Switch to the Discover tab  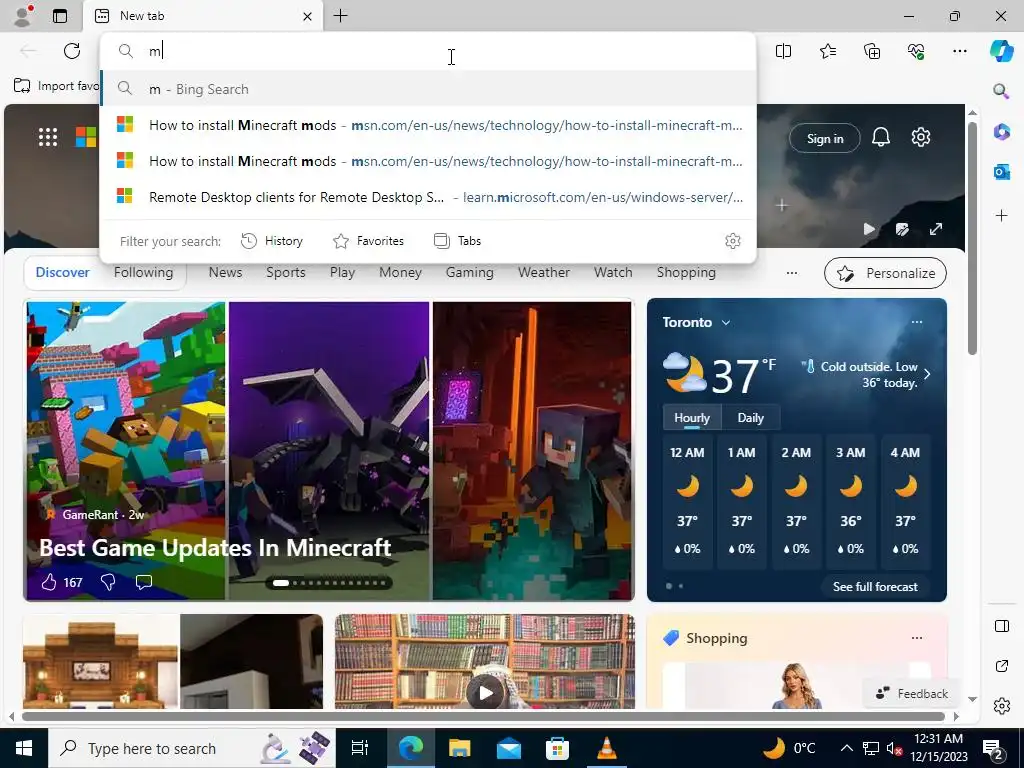tap(63, 272)
